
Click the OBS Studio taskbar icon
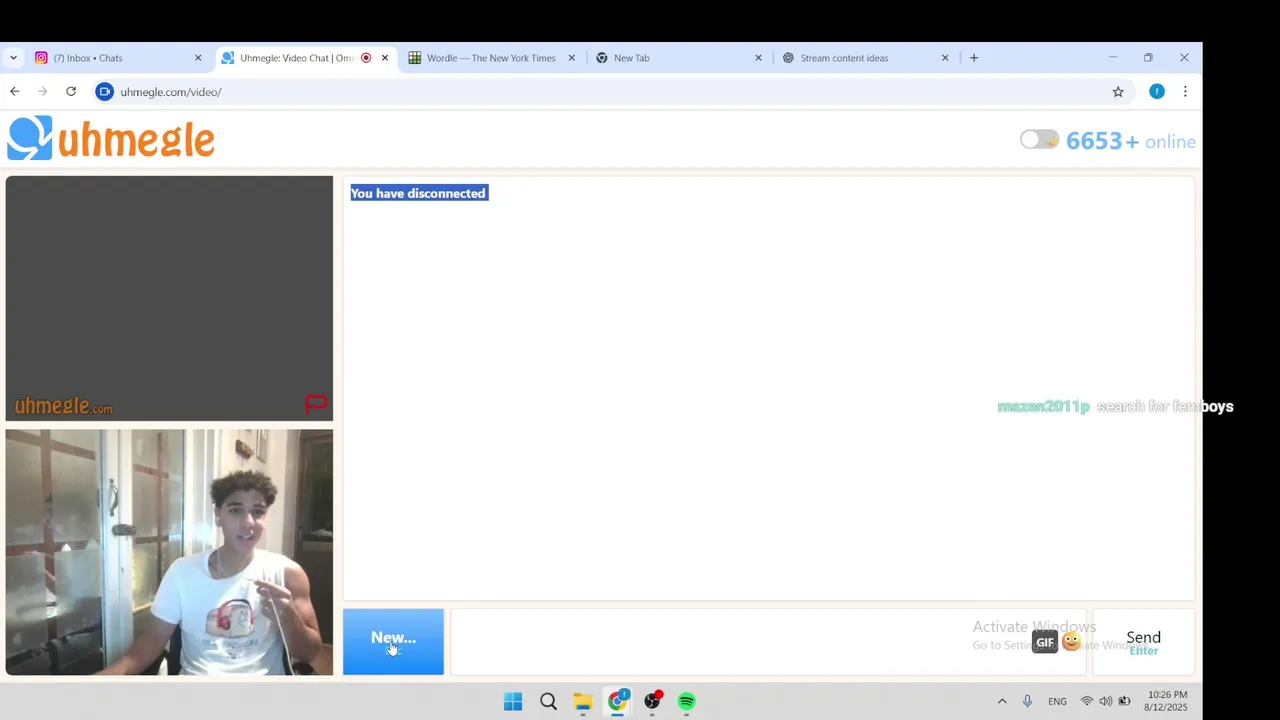tap(652, 702)
